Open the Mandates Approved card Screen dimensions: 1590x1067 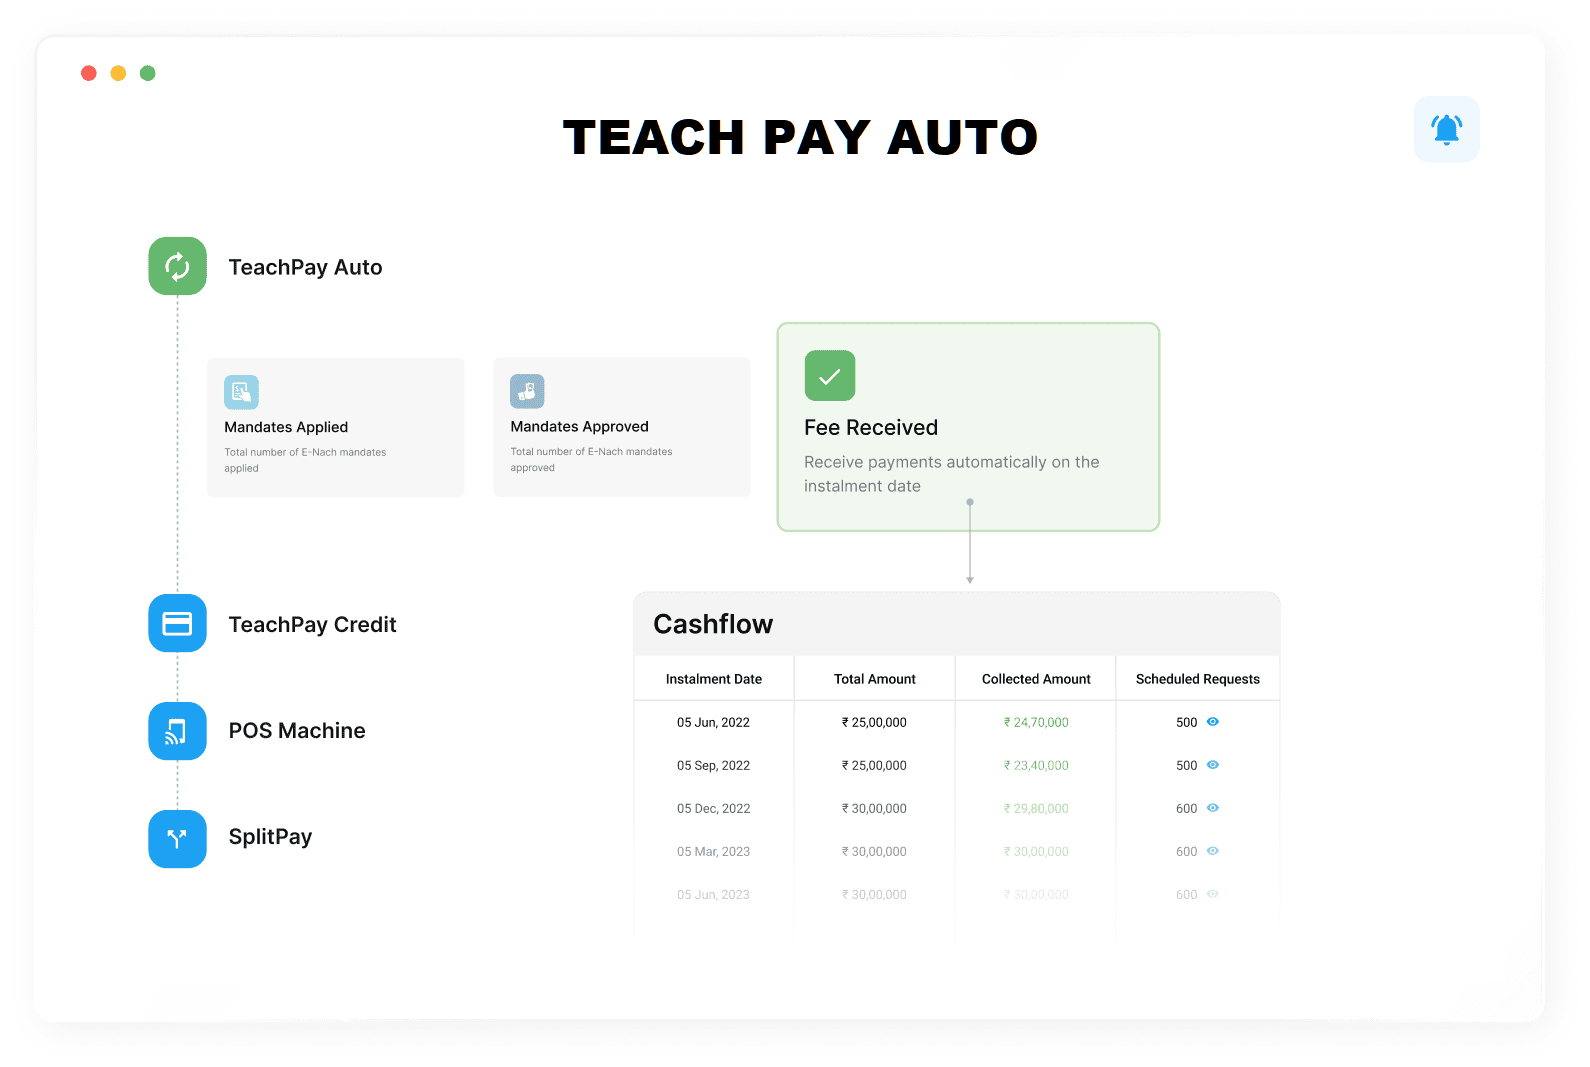tap(621, 428)
